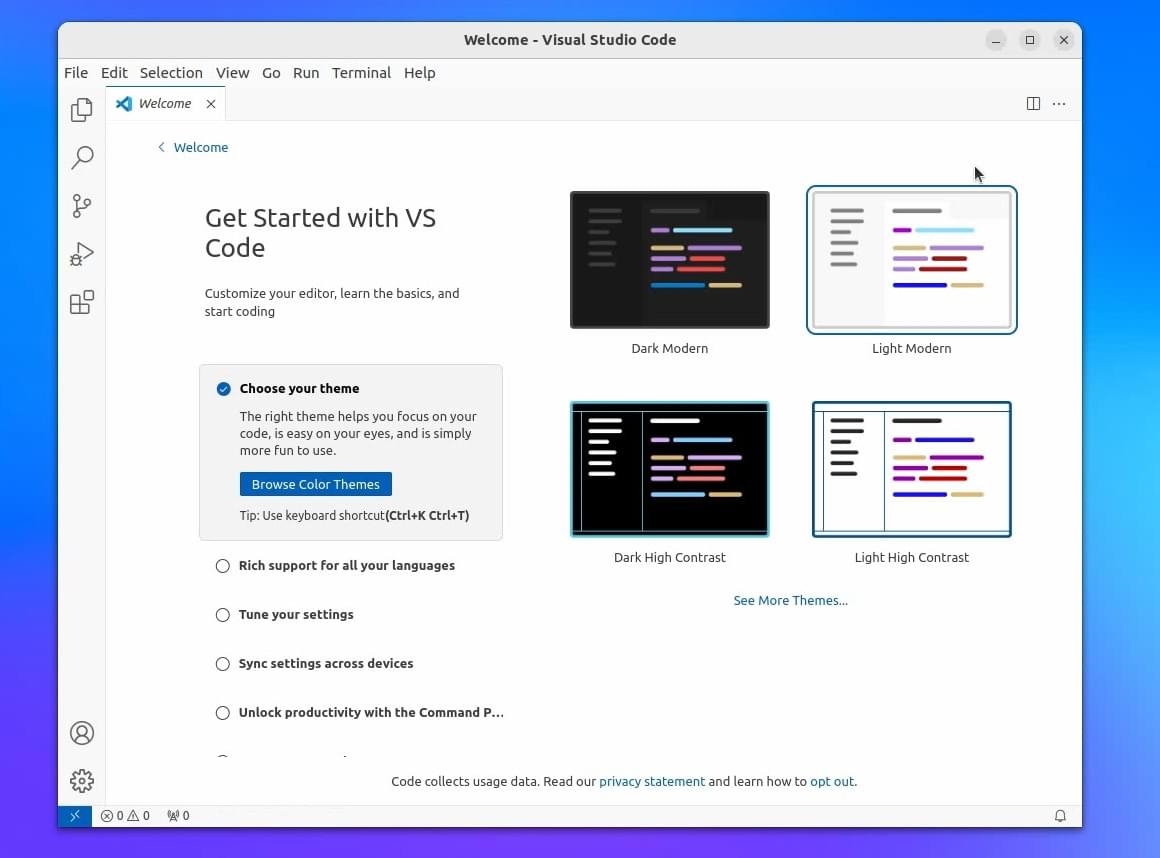1160x858 pixels.
Task: Click the Light Modern label
Action: [x=911, y=348]
